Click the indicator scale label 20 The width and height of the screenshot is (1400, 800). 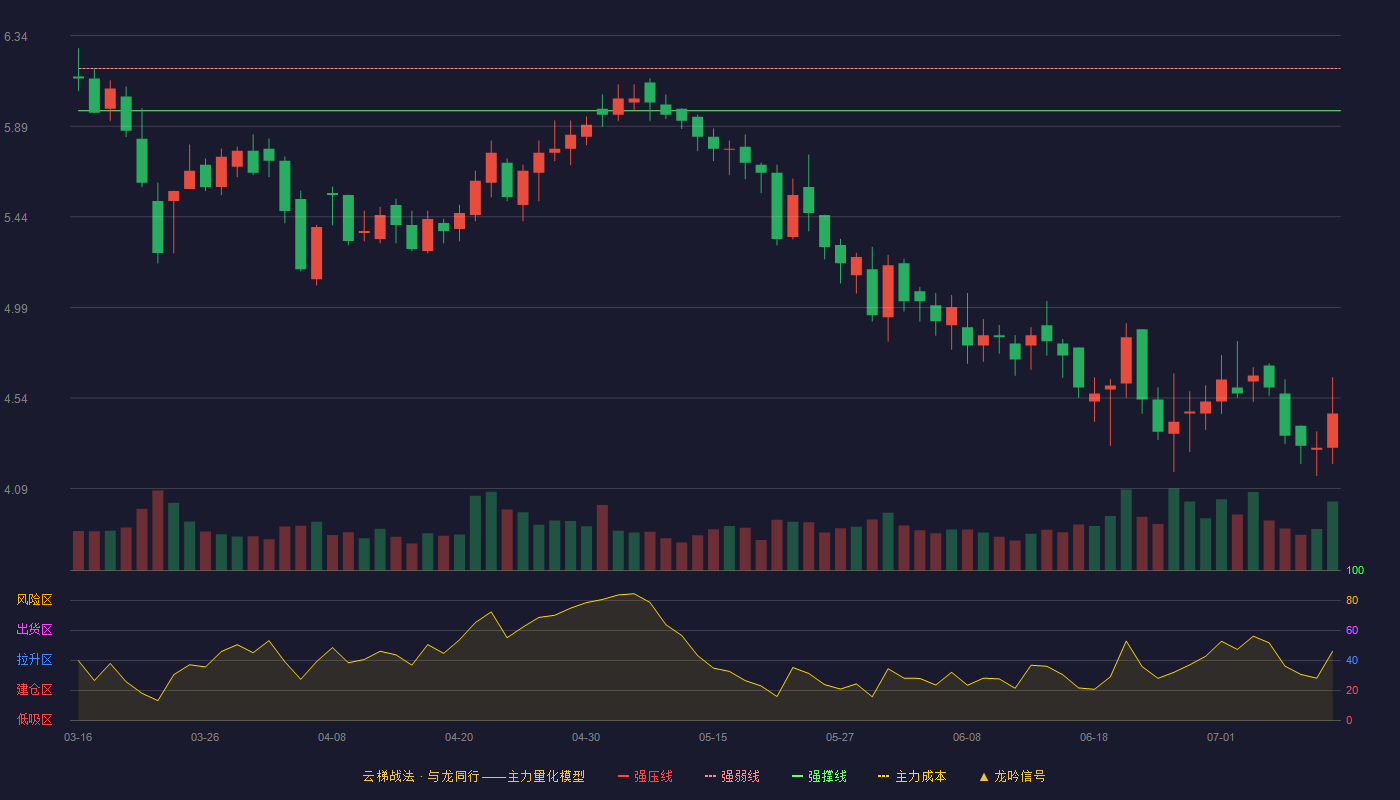click(1352, 690)
